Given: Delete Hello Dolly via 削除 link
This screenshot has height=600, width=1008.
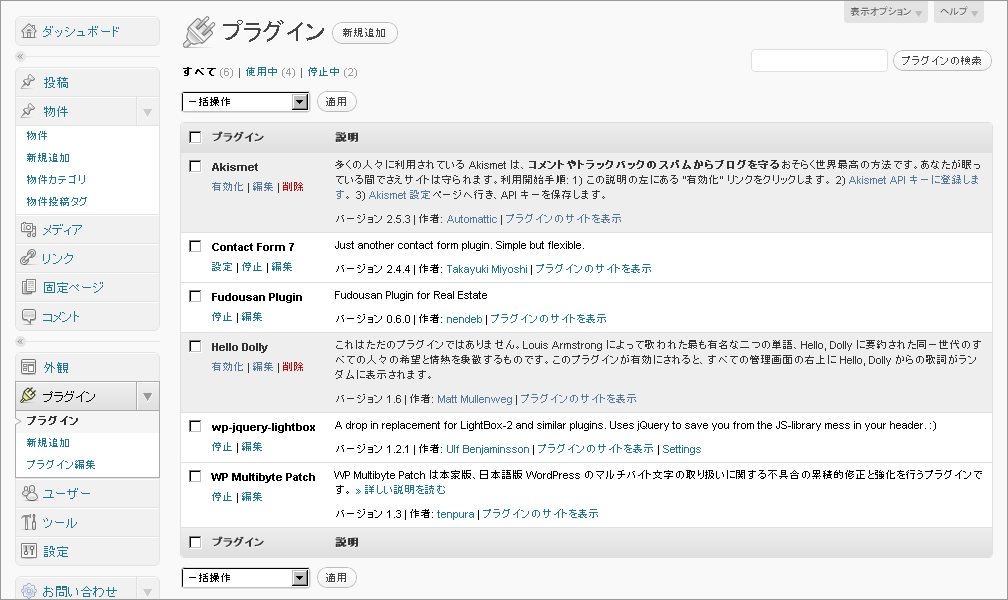Looking at the screenshot, I should click(292, 367).
